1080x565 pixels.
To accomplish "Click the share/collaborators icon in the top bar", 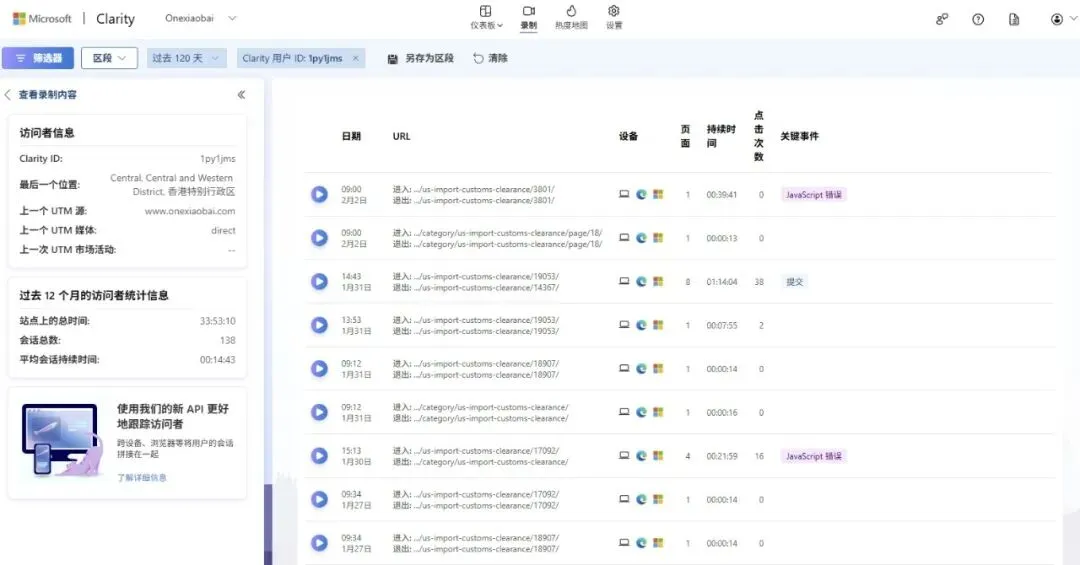I will (x=942, y=19).
